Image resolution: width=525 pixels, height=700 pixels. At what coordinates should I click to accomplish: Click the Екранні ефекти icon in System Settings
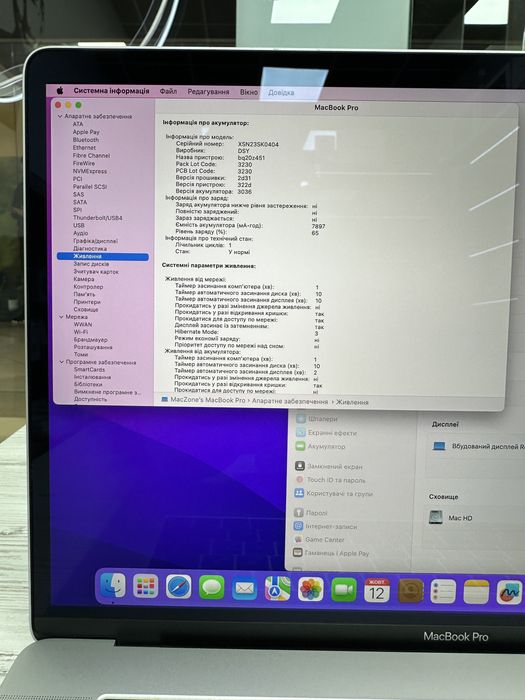300,433
